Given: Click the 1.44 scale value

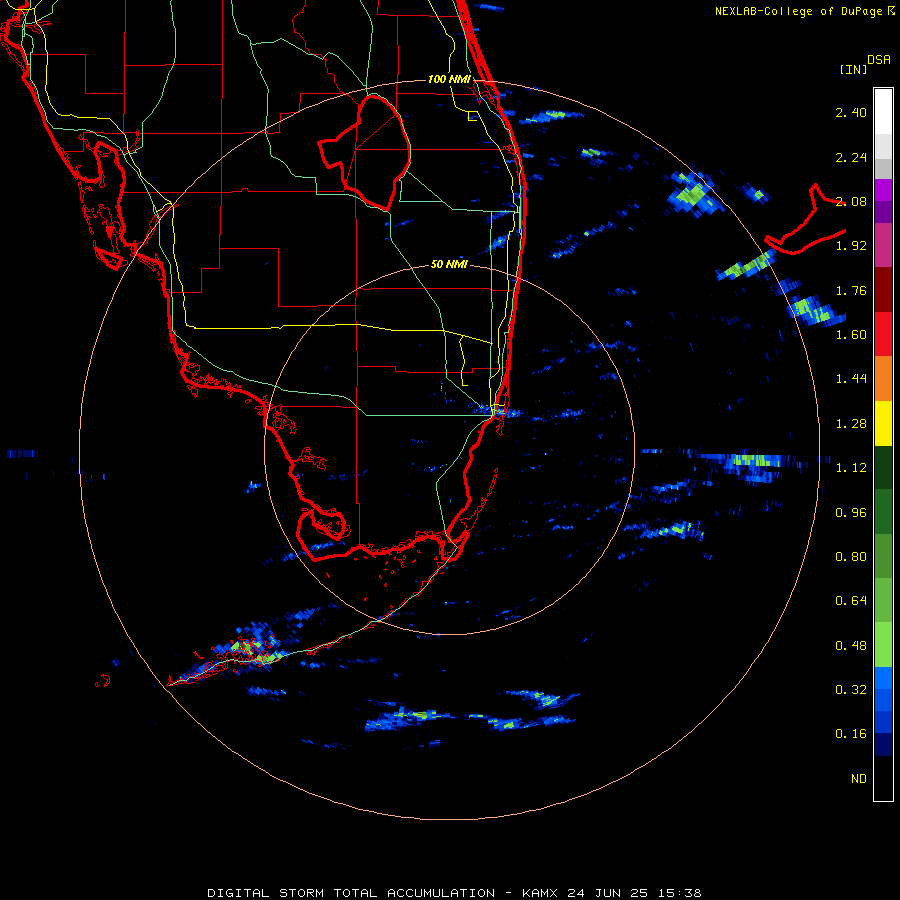Looking at the screenshot, I should click(x=851, y=379).
